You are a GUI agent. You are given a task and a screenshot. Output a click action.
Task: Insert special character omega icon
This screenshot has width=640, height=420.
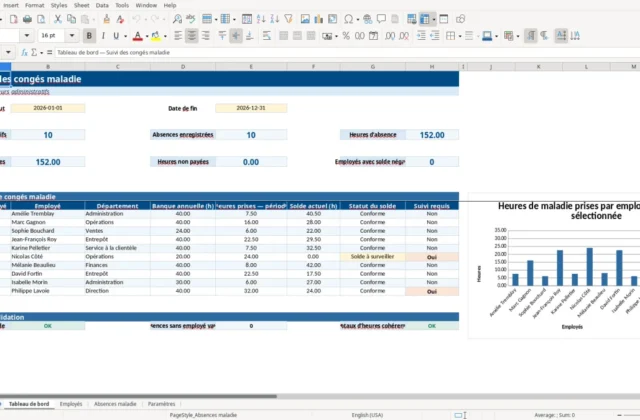tap(349, 19)
